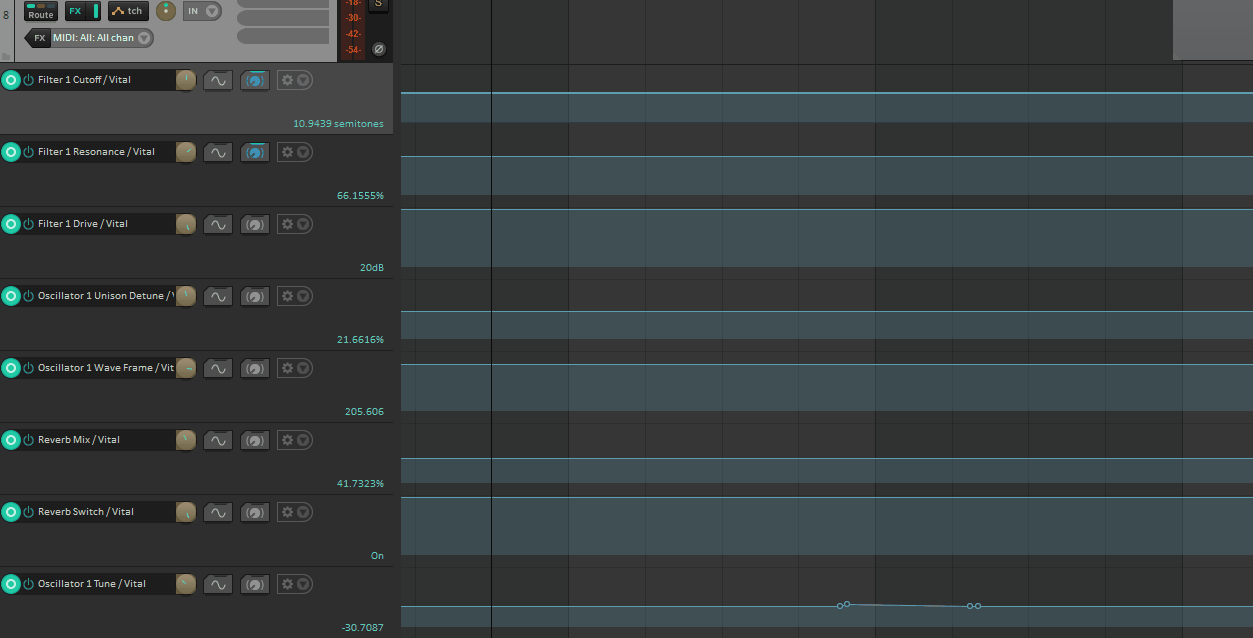The image size is (1253, 638).
Task: Arm the Oscillator 1 Tune envelope
Action: 11,584
